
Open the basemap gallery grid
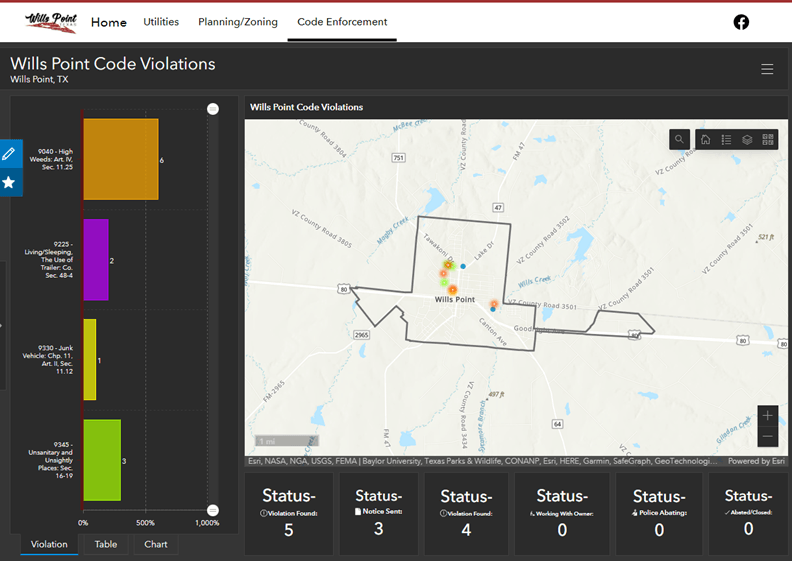tap(768, 139)
